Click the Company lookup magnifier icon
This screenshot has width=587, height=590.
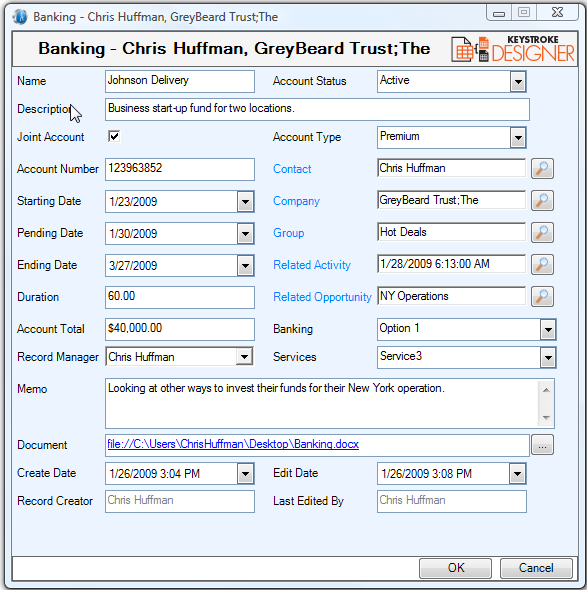[x=542, y=201]
